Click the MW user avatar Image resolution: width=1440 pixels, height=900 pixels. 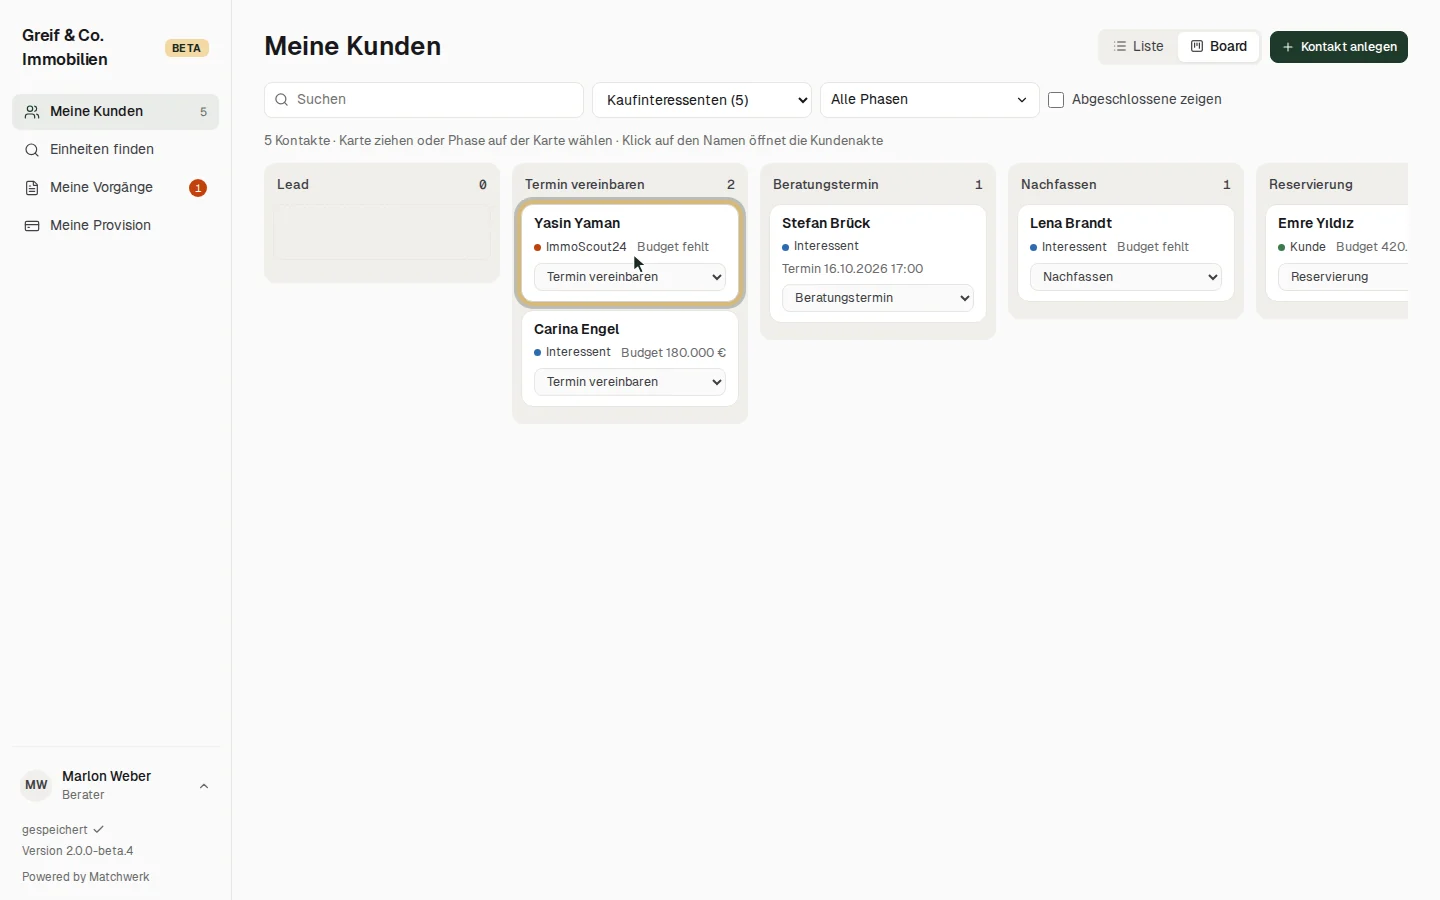36,785
